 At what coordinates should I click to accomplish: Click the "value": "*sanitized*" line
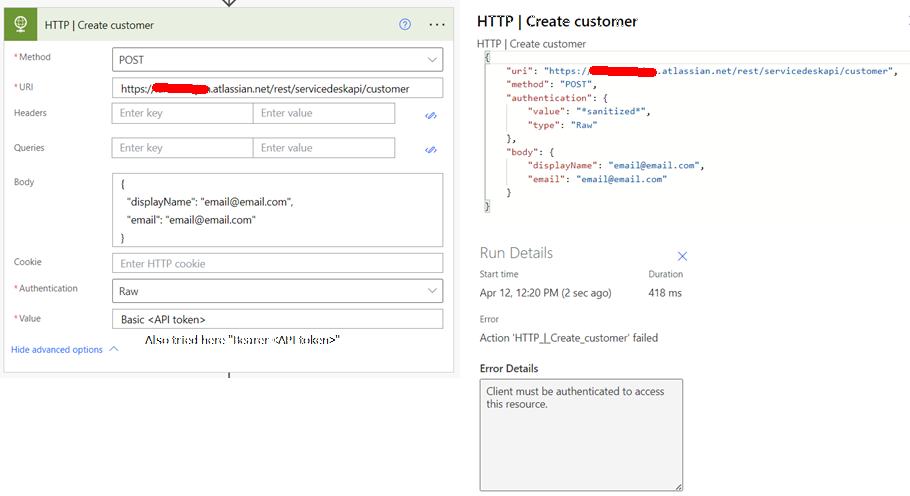588,111
